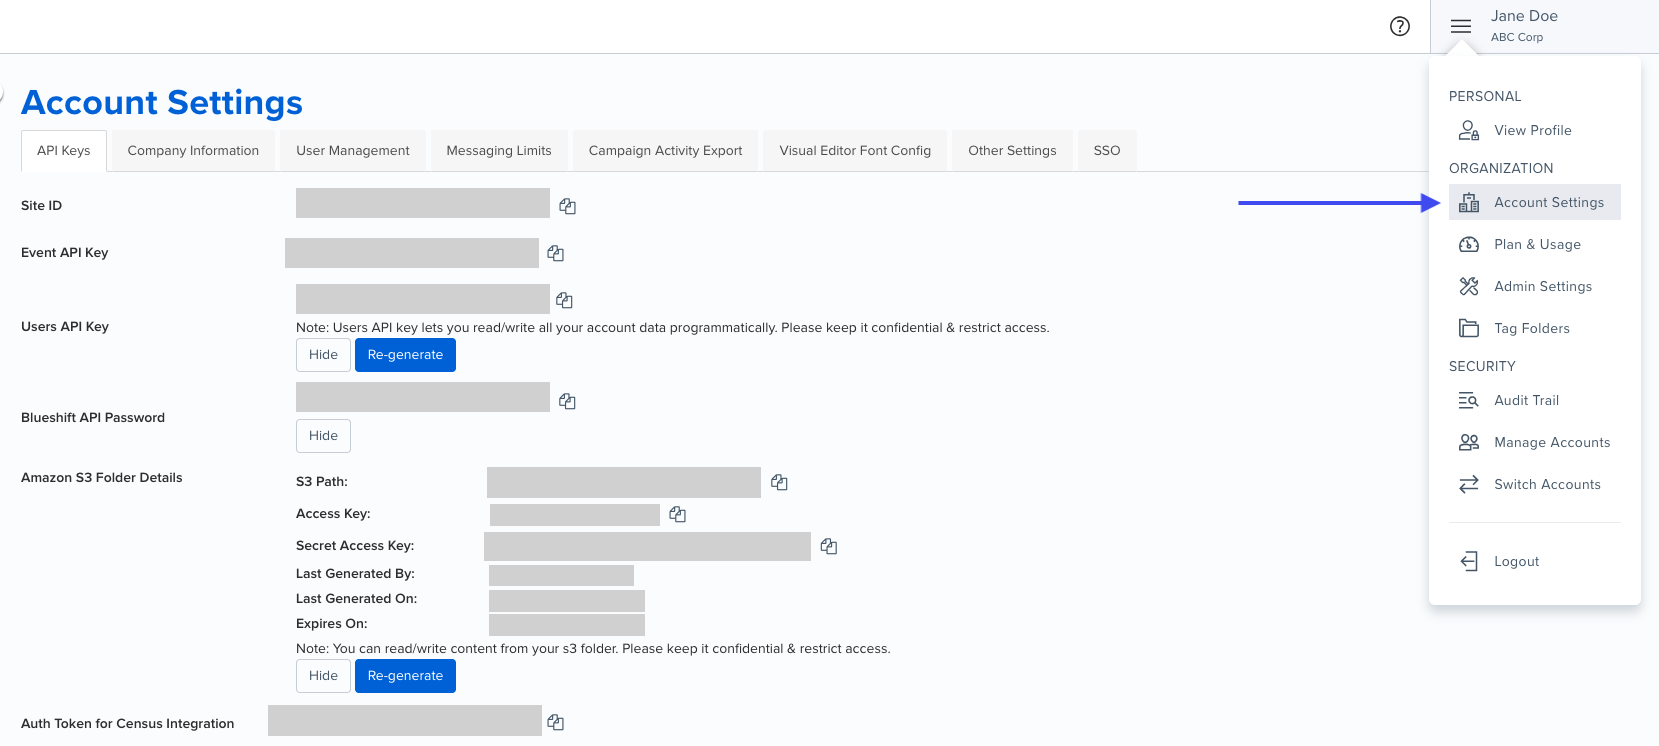
Task: Re-generate the Users API Key
Action: (x=405, y=355)
